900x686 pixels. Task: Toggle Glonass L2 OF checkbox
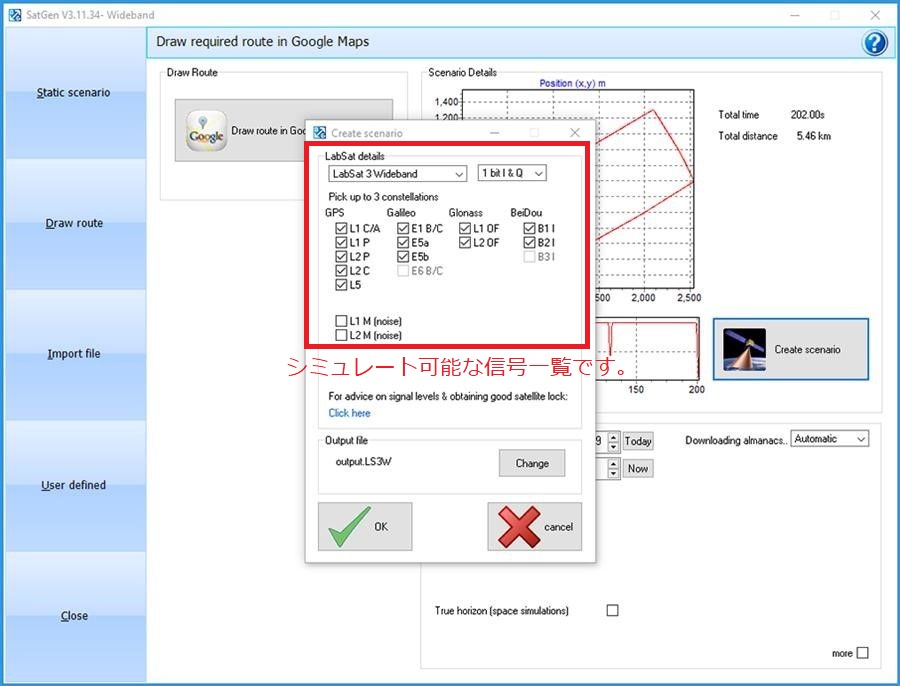(465, 242)
